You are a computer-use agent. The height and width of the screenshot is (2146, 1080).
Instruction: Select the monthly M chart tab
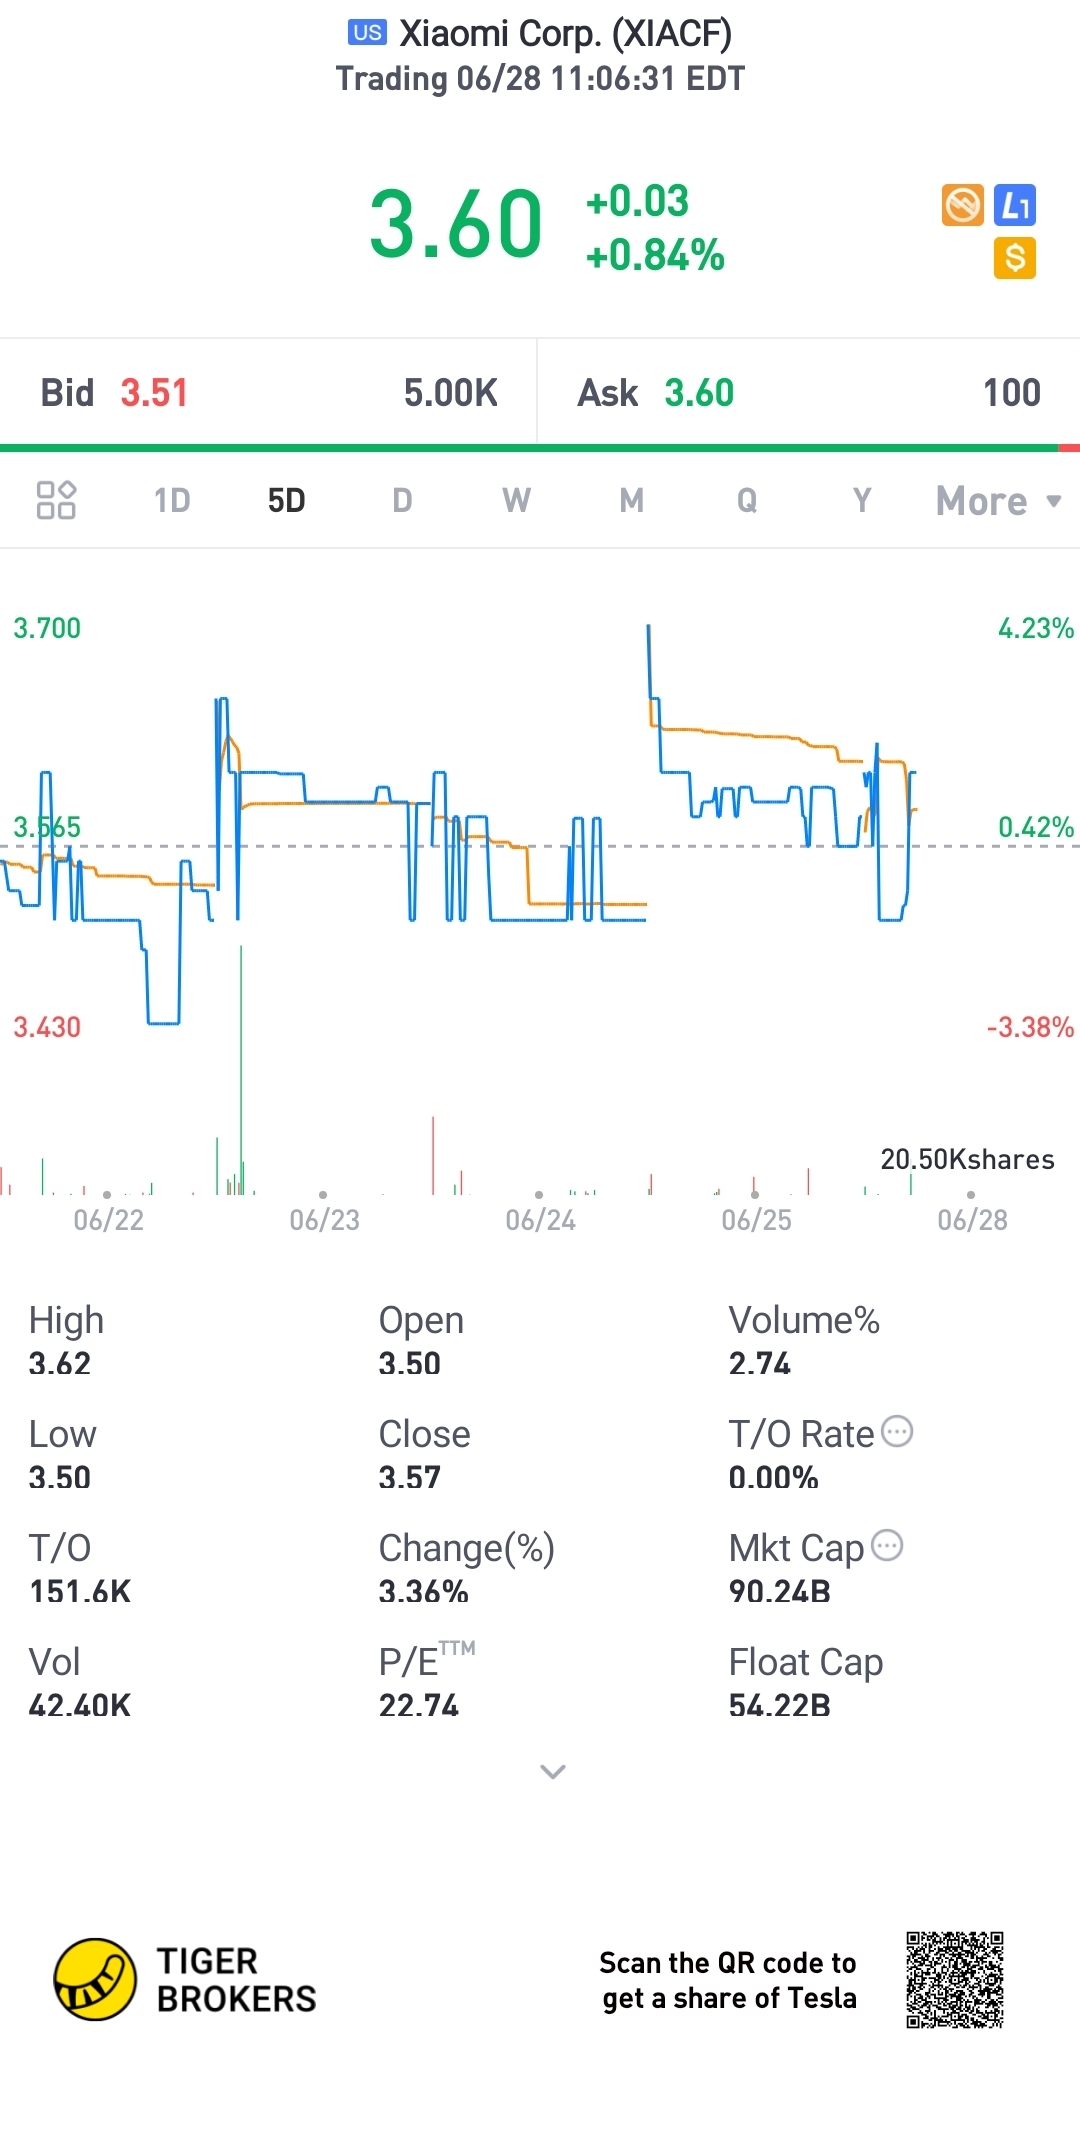[x=631, y=500]
